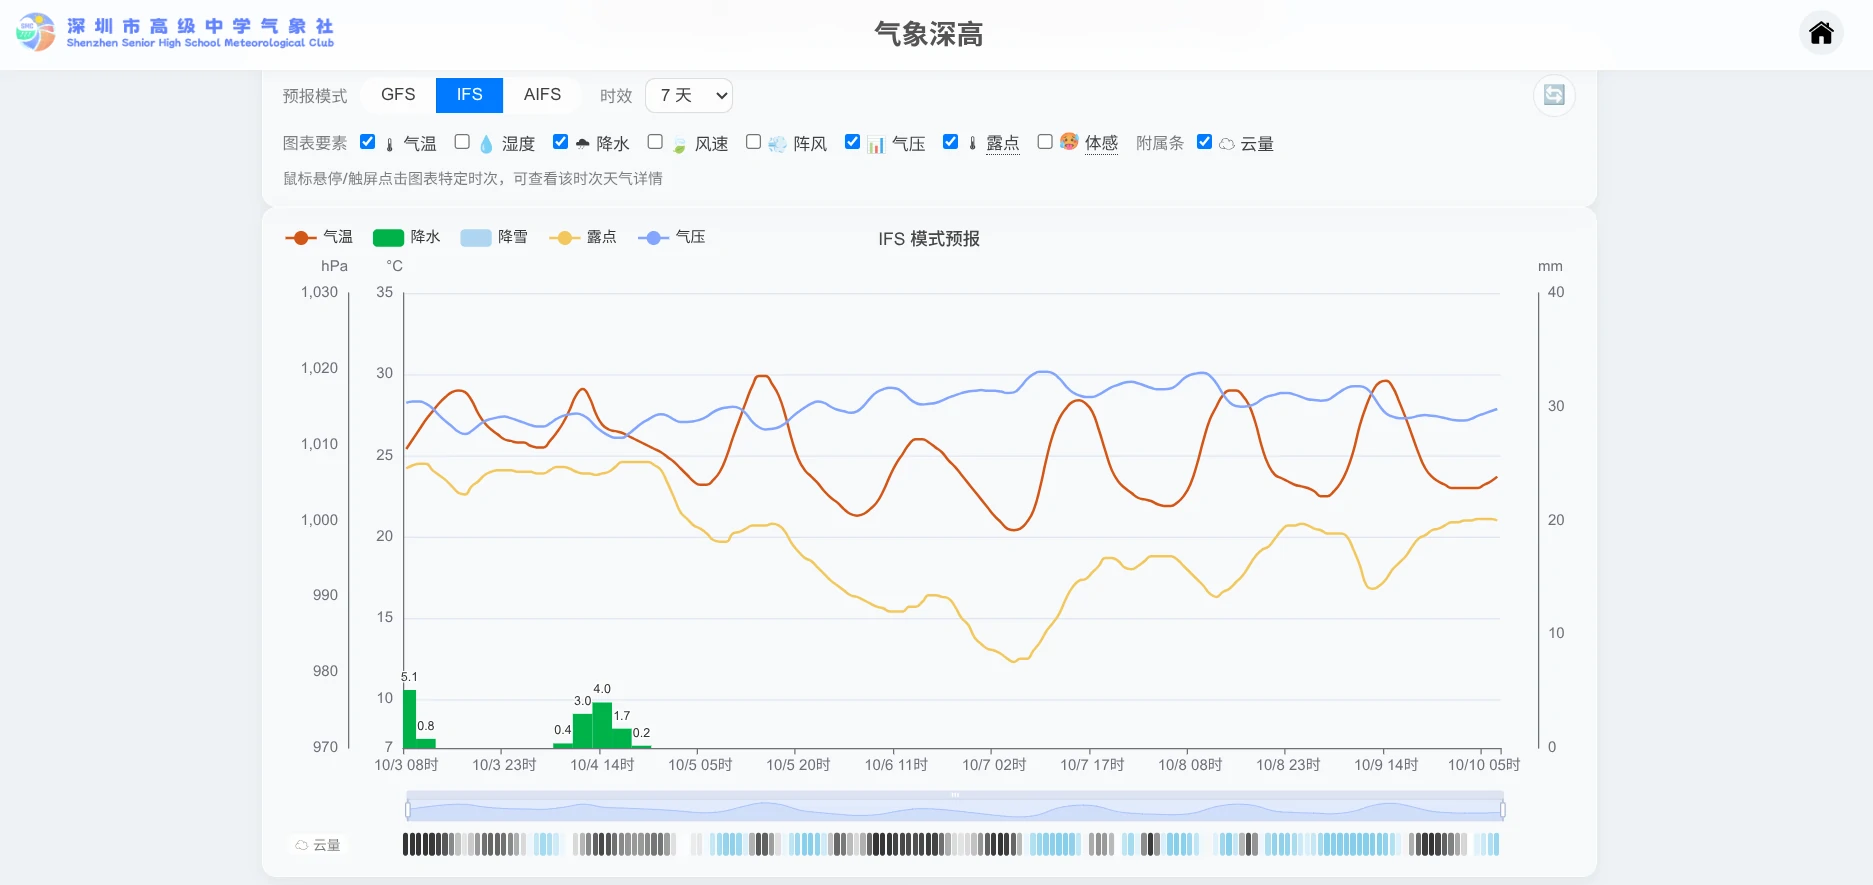Click the 5.1 precipitation bar at 10/3 08时
Screen dimensions: 1873x885
click(x=409, y=719)
